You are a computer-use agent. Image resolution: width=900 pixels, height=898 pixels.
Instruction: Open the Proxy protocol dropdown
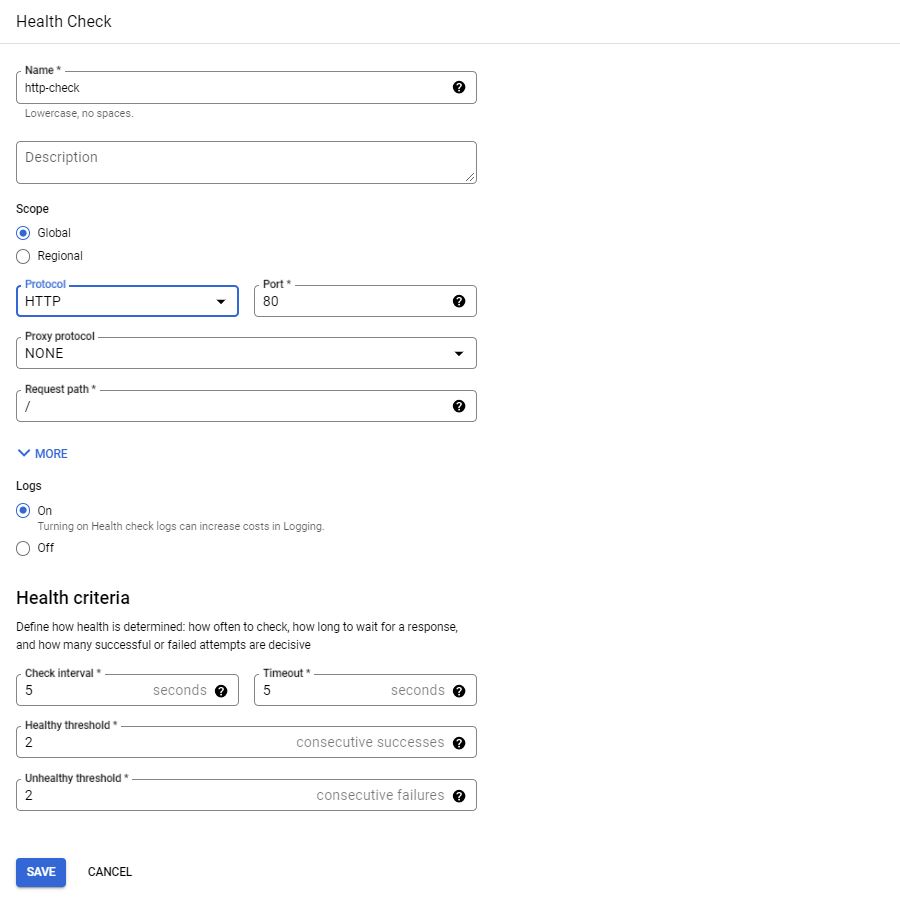coord(246,353)
